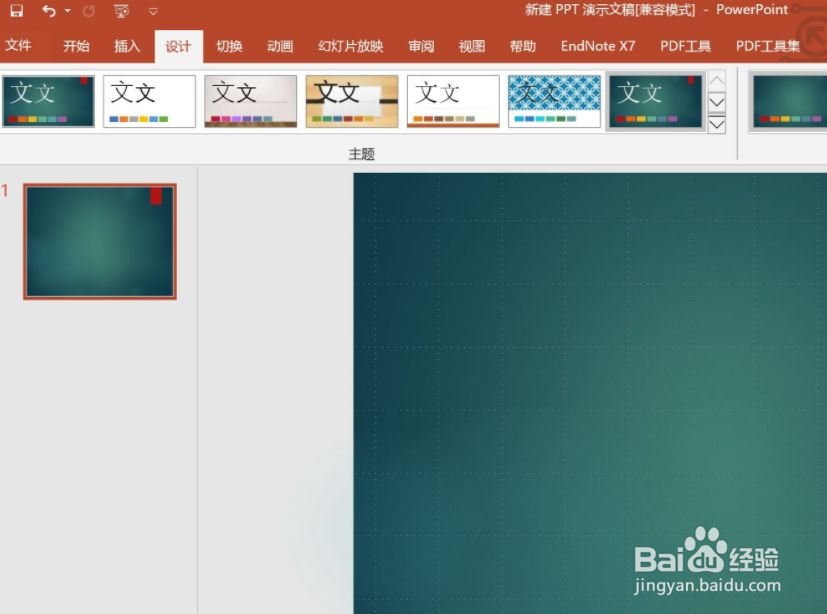Open the 文件 menu

[x=18, y=46]
